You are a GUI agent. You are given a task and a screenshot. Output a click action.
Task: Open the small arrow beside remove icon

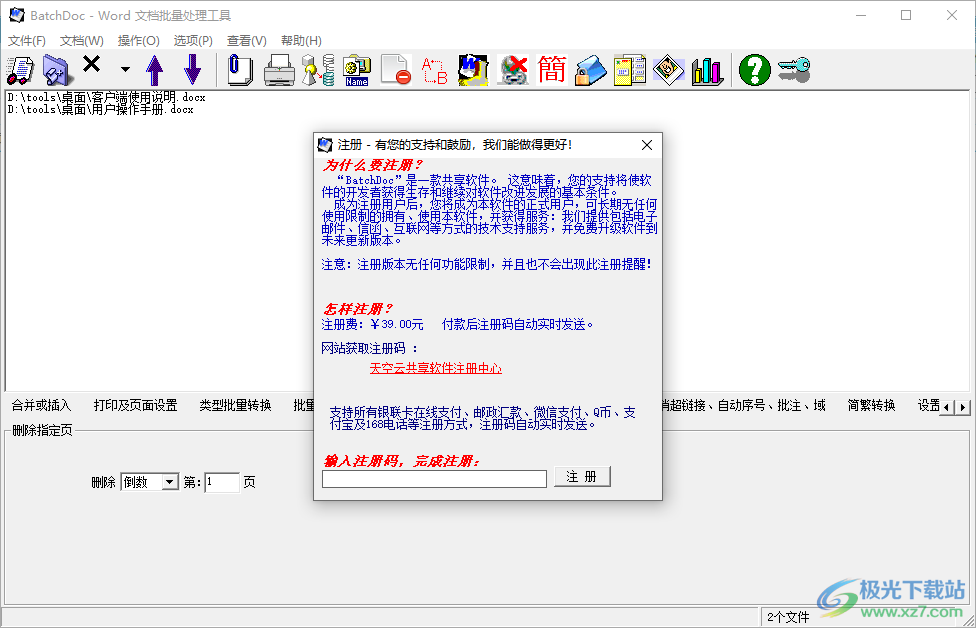click(x=125, y=70)
